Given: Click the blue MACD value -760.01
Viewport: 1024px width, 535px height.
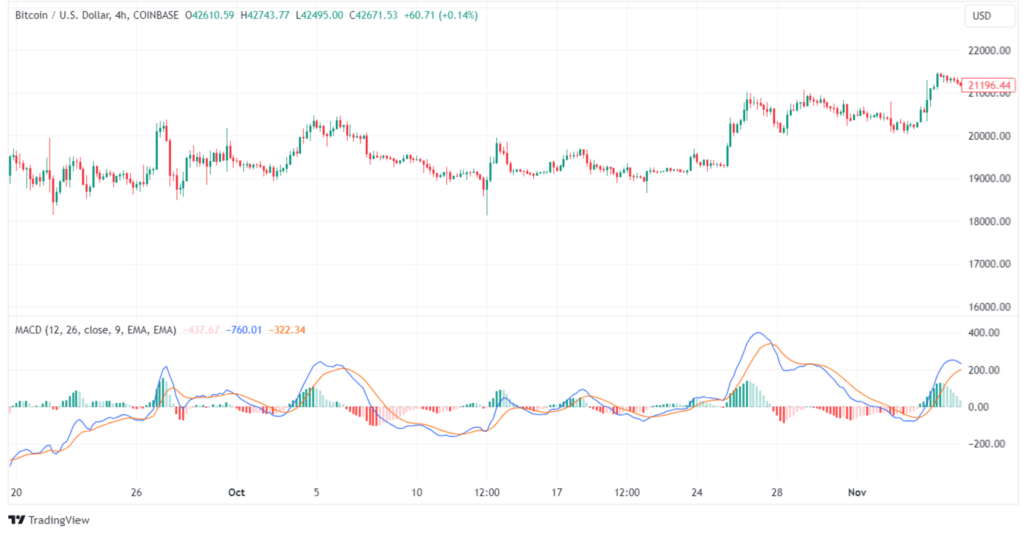Looking at the screenshot, I should pyautogui.click(x=246, y=329).
